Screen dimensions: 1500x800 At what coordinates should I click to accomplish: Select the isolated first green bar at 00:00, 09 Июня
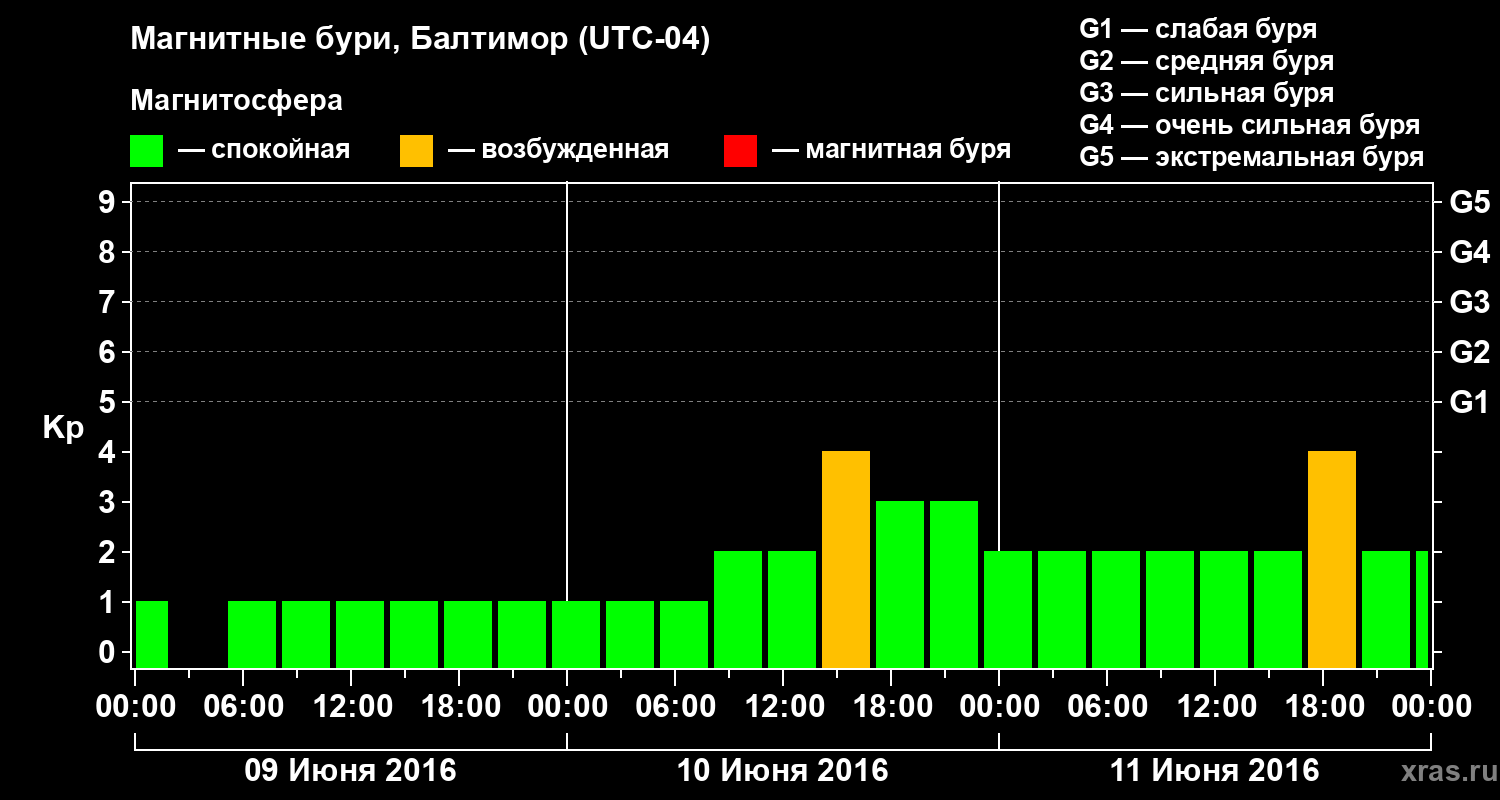pyautogui.click(x=152, y=635)
